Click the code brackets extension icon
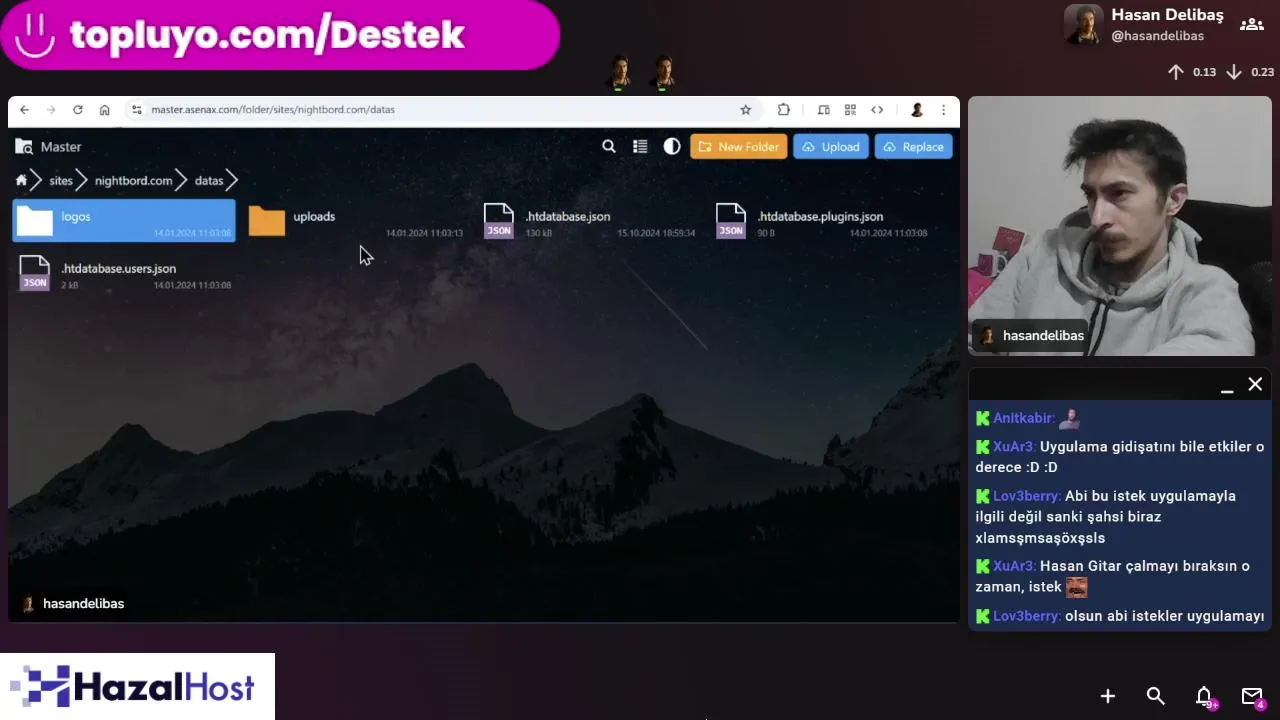The width and height of the screenshot is (1280, 720). pos(877,110)
